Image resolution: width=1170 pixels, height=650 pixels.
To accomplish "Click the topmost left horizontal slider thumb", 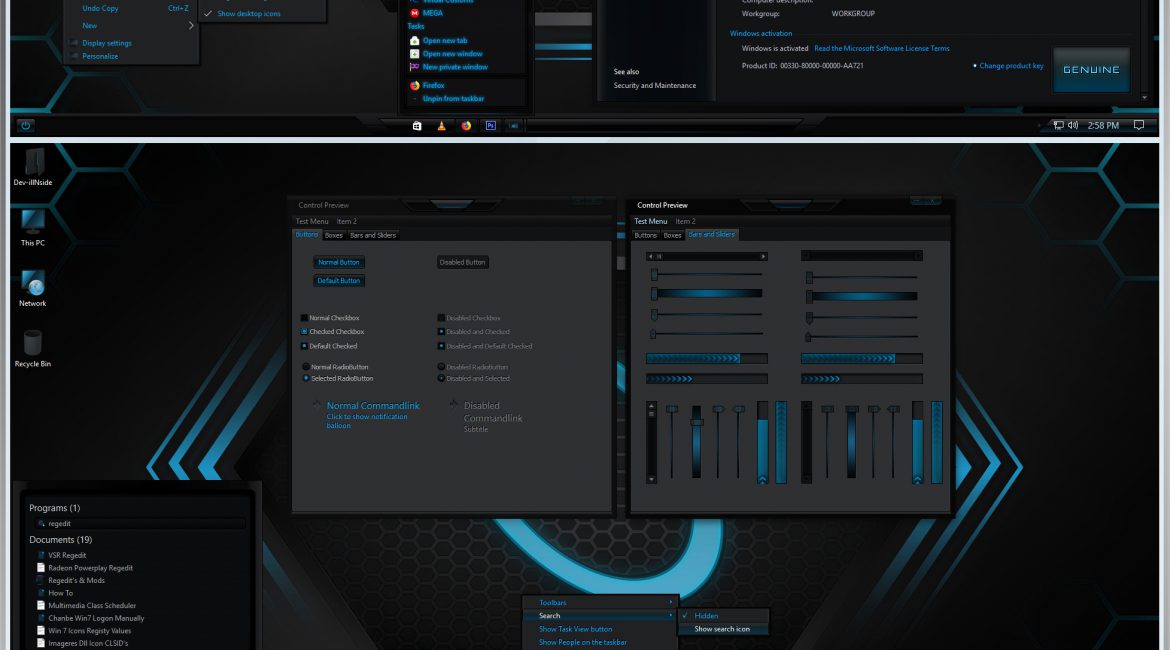I will tap(654, 275).
